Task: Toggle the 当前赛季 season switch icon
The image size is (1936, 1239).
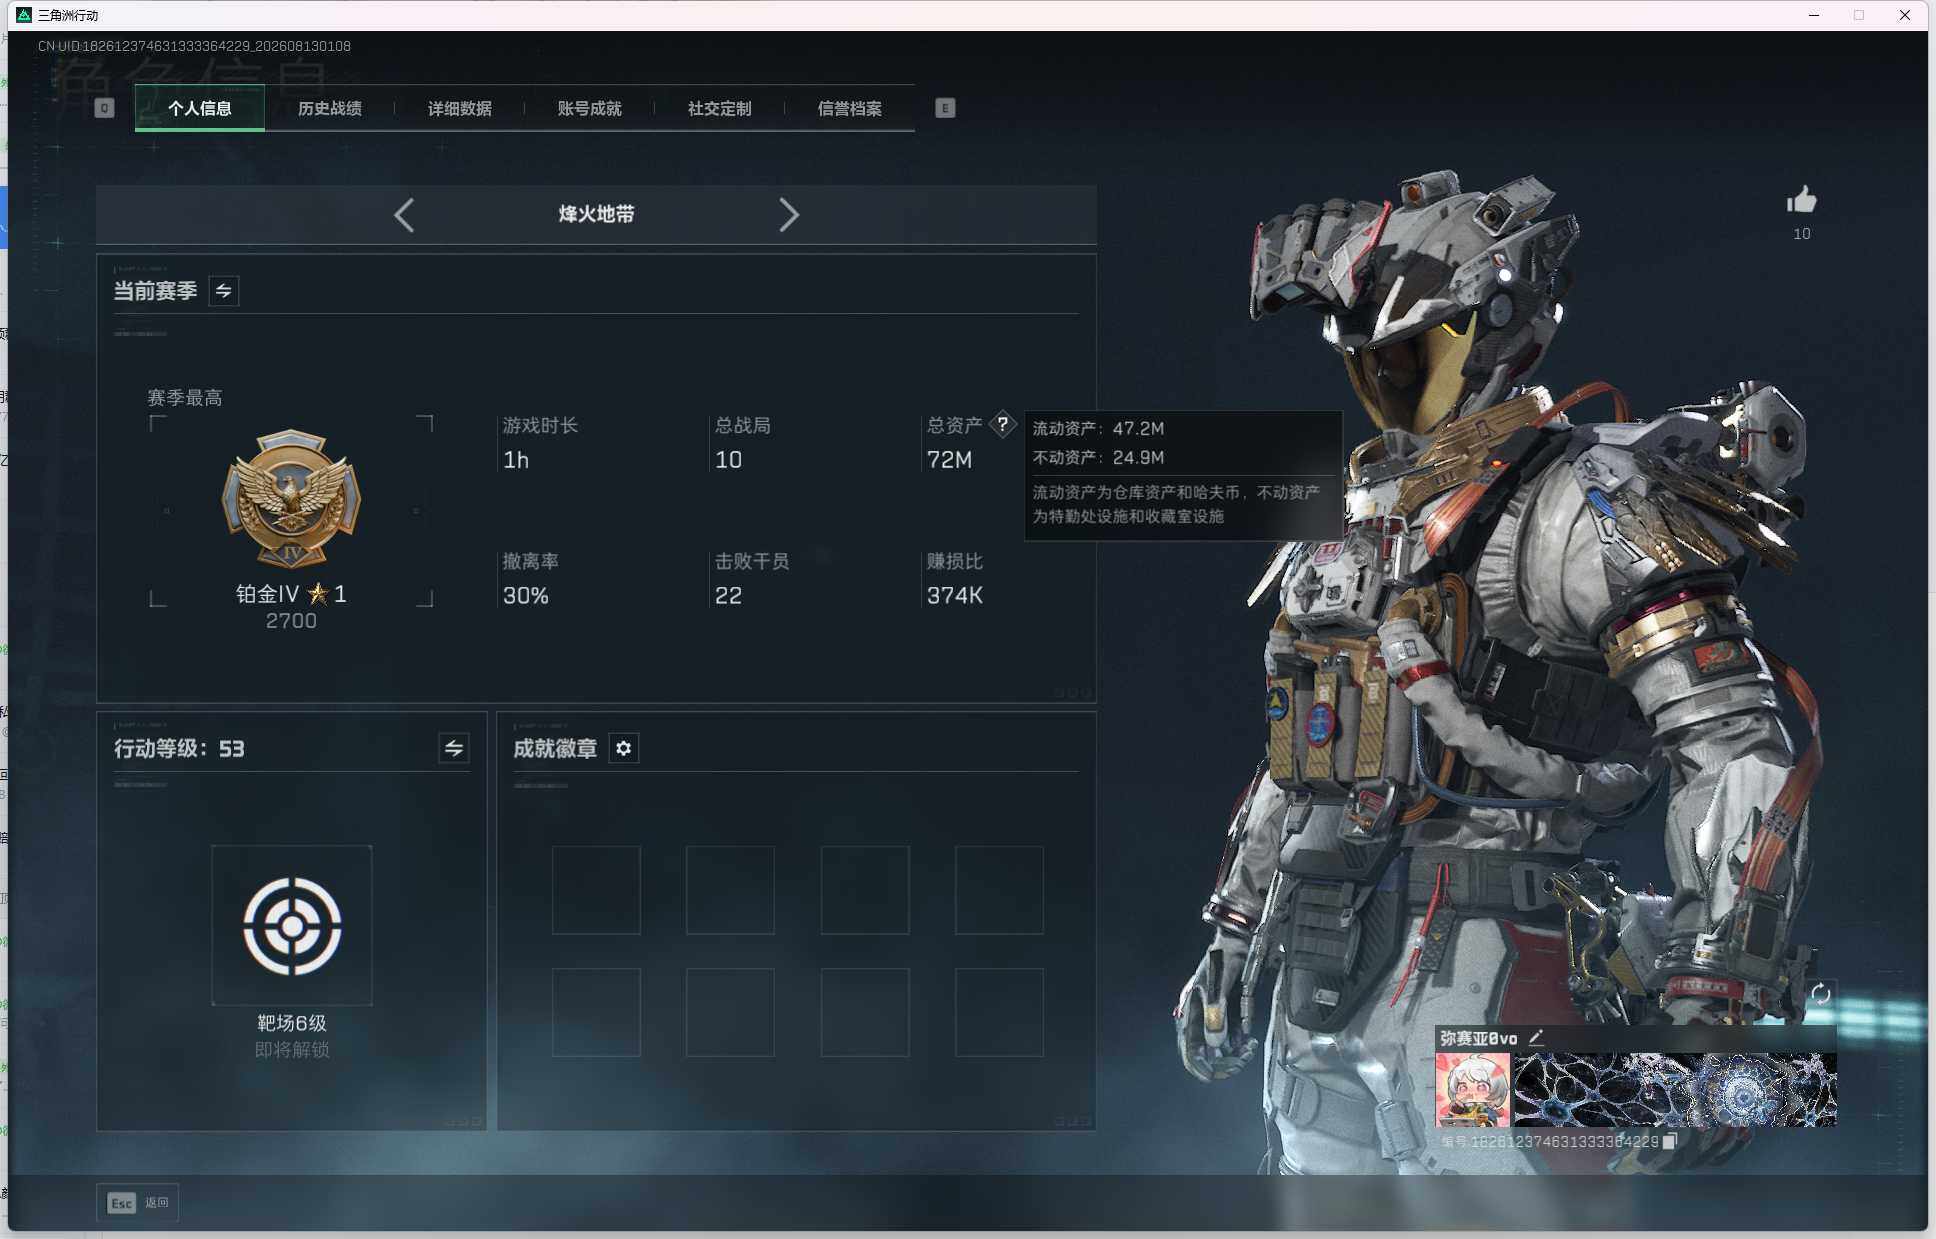Action: pos(224,291)
